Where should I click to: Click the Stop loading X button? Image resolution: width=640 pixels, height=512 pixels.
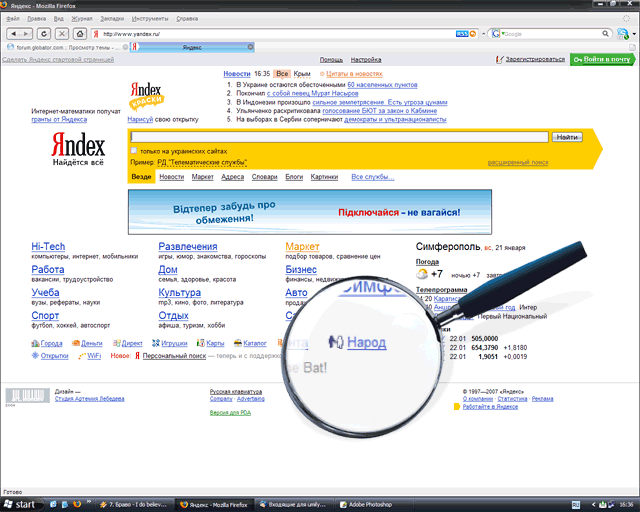point(62,34)
